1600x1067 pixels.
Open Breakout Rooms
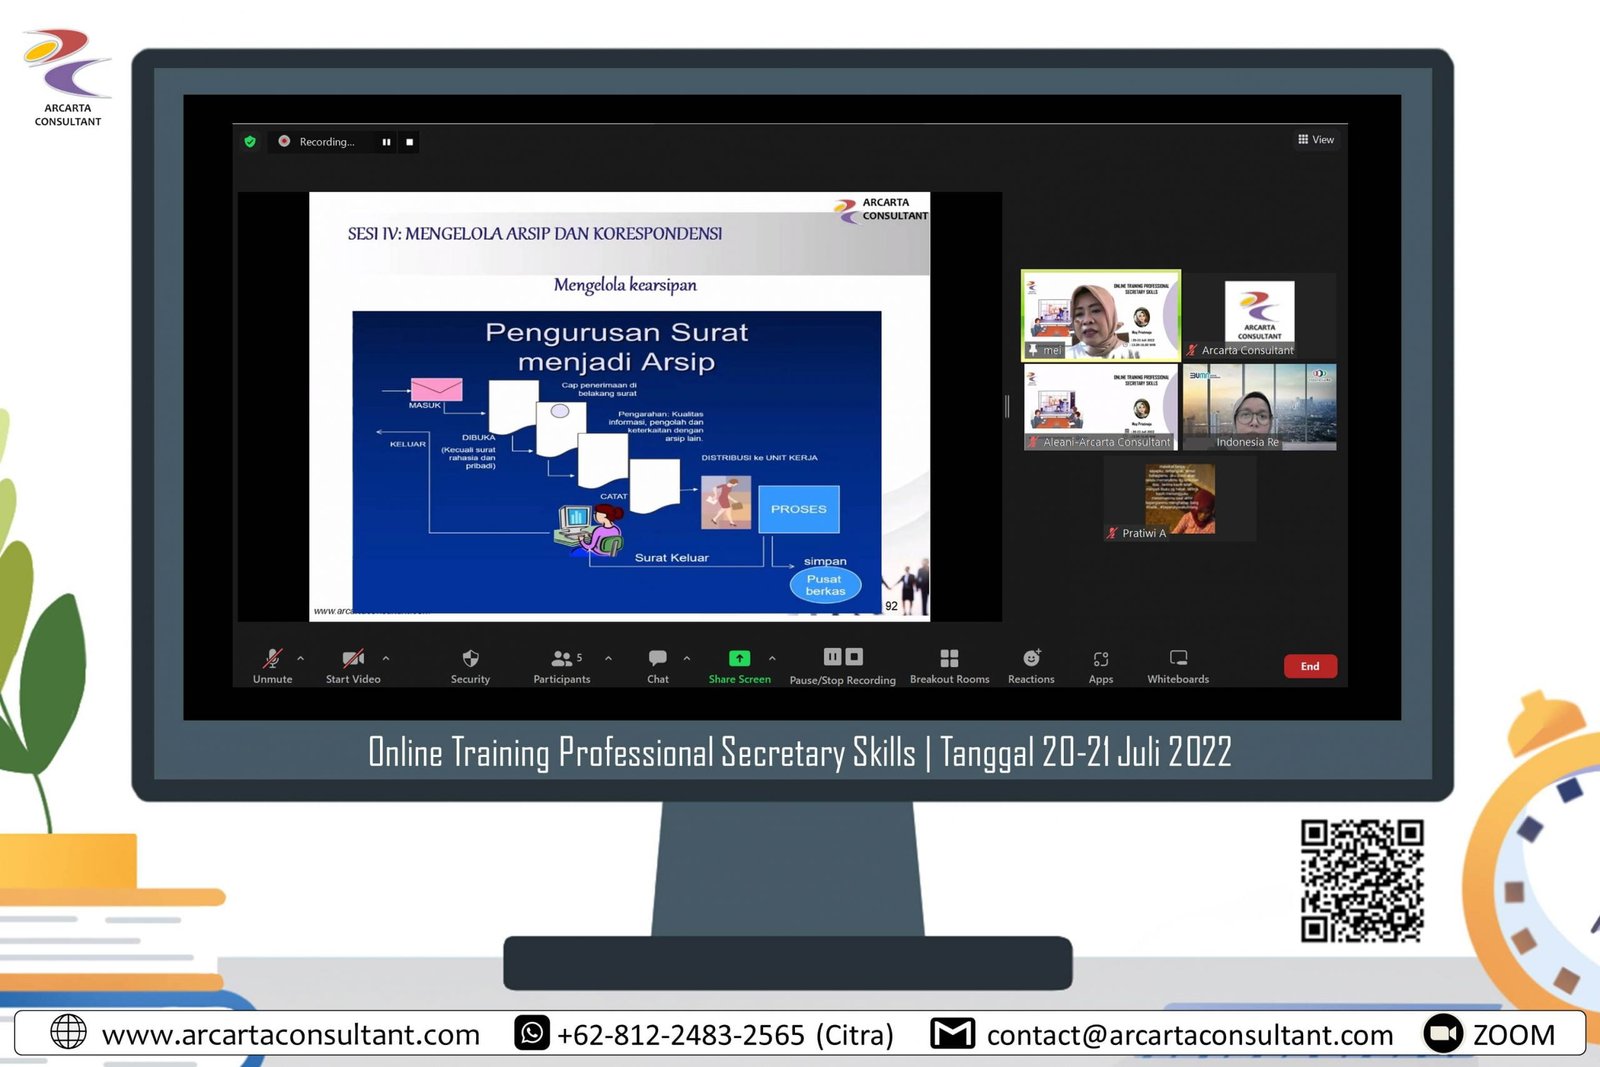coord(949,658)
